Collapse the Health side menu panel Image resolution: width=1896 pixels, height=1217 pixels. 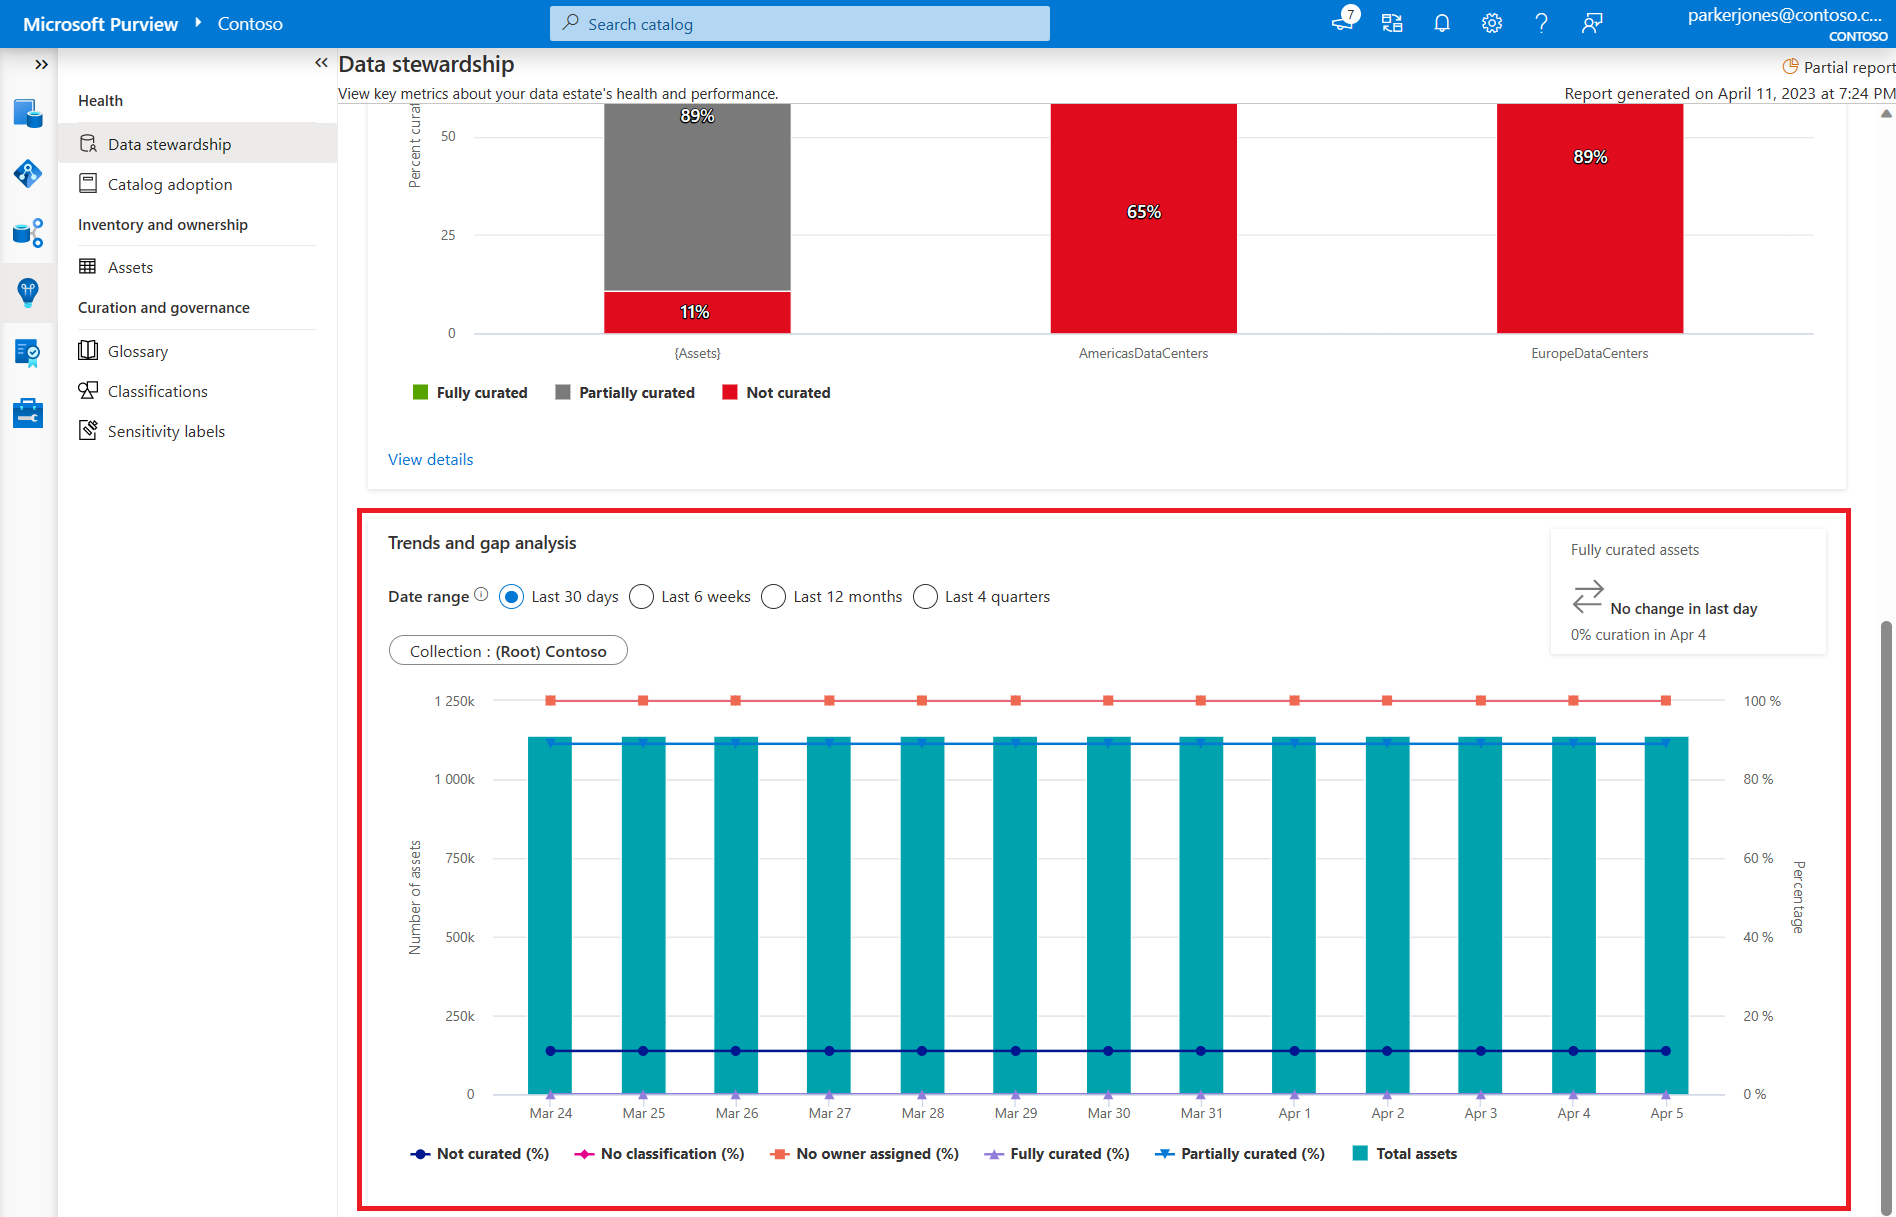click(321, 63)
